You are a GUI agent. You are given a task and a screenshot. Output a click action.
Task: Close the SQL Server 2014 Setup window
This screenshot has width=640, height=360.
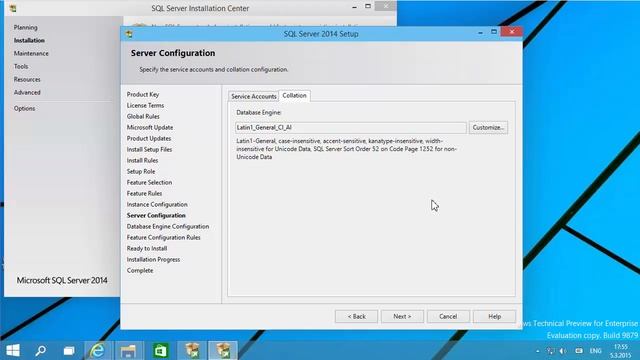point(512,32)
